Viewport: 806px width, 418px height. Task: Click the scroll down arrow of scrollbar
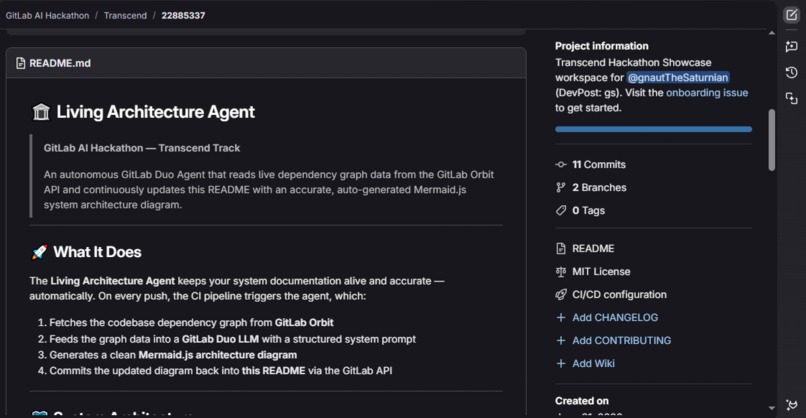pyautogui.click(x=772, y=408)
